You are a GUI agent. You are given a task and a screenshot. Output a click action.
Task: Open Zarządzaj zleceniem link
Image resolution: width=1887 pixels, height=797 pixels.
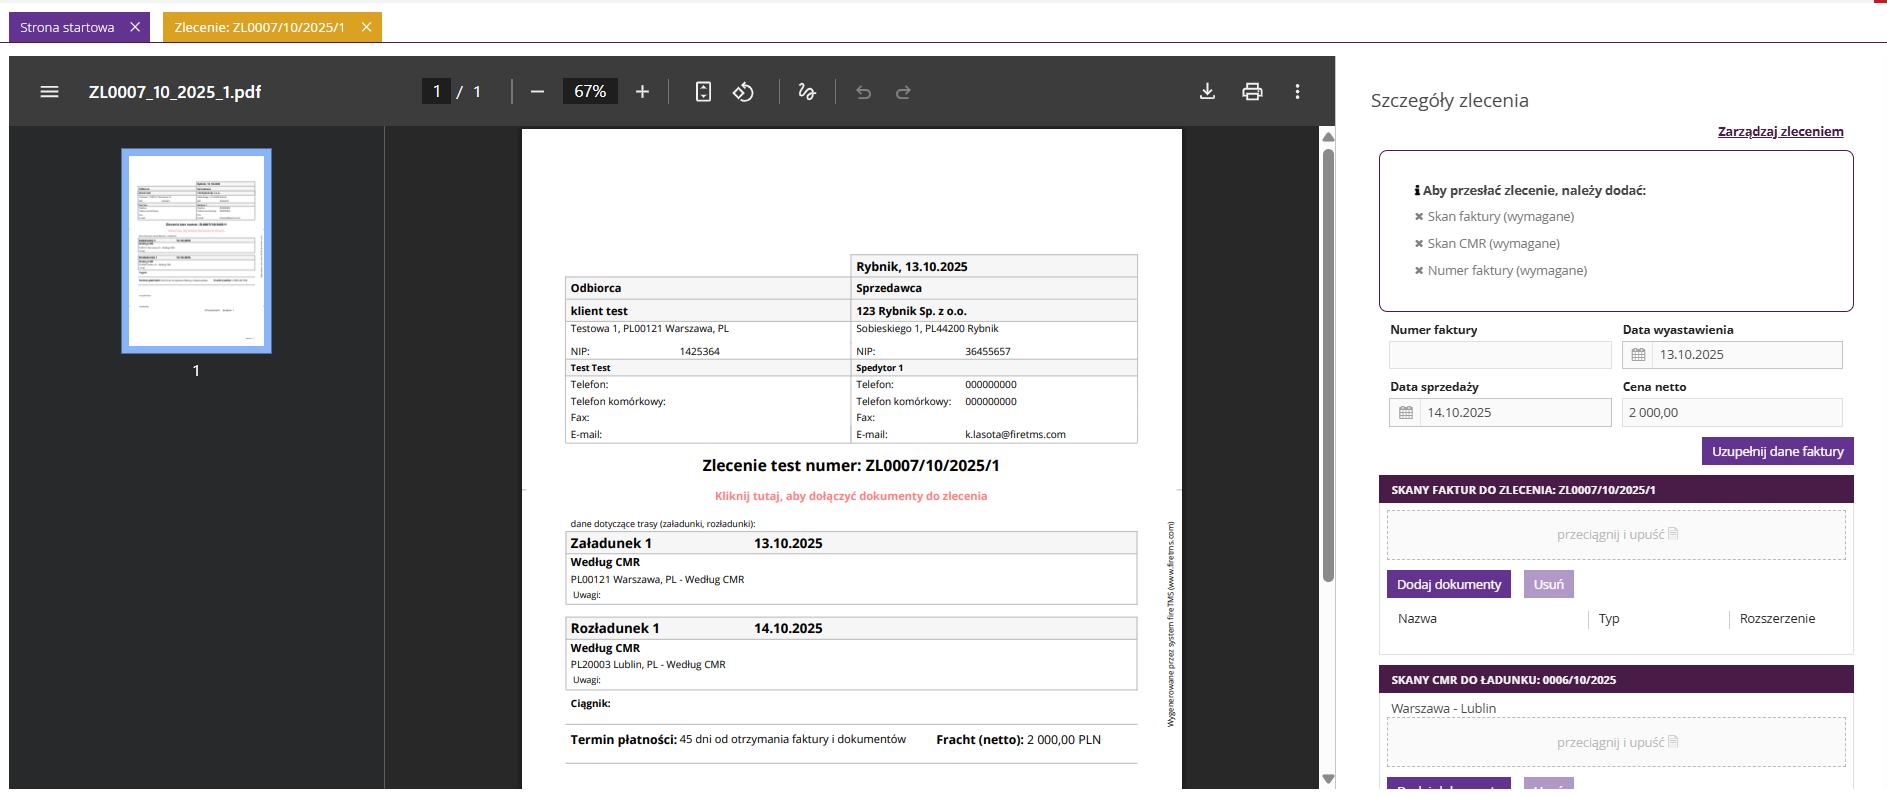(x=1780, y=132)
